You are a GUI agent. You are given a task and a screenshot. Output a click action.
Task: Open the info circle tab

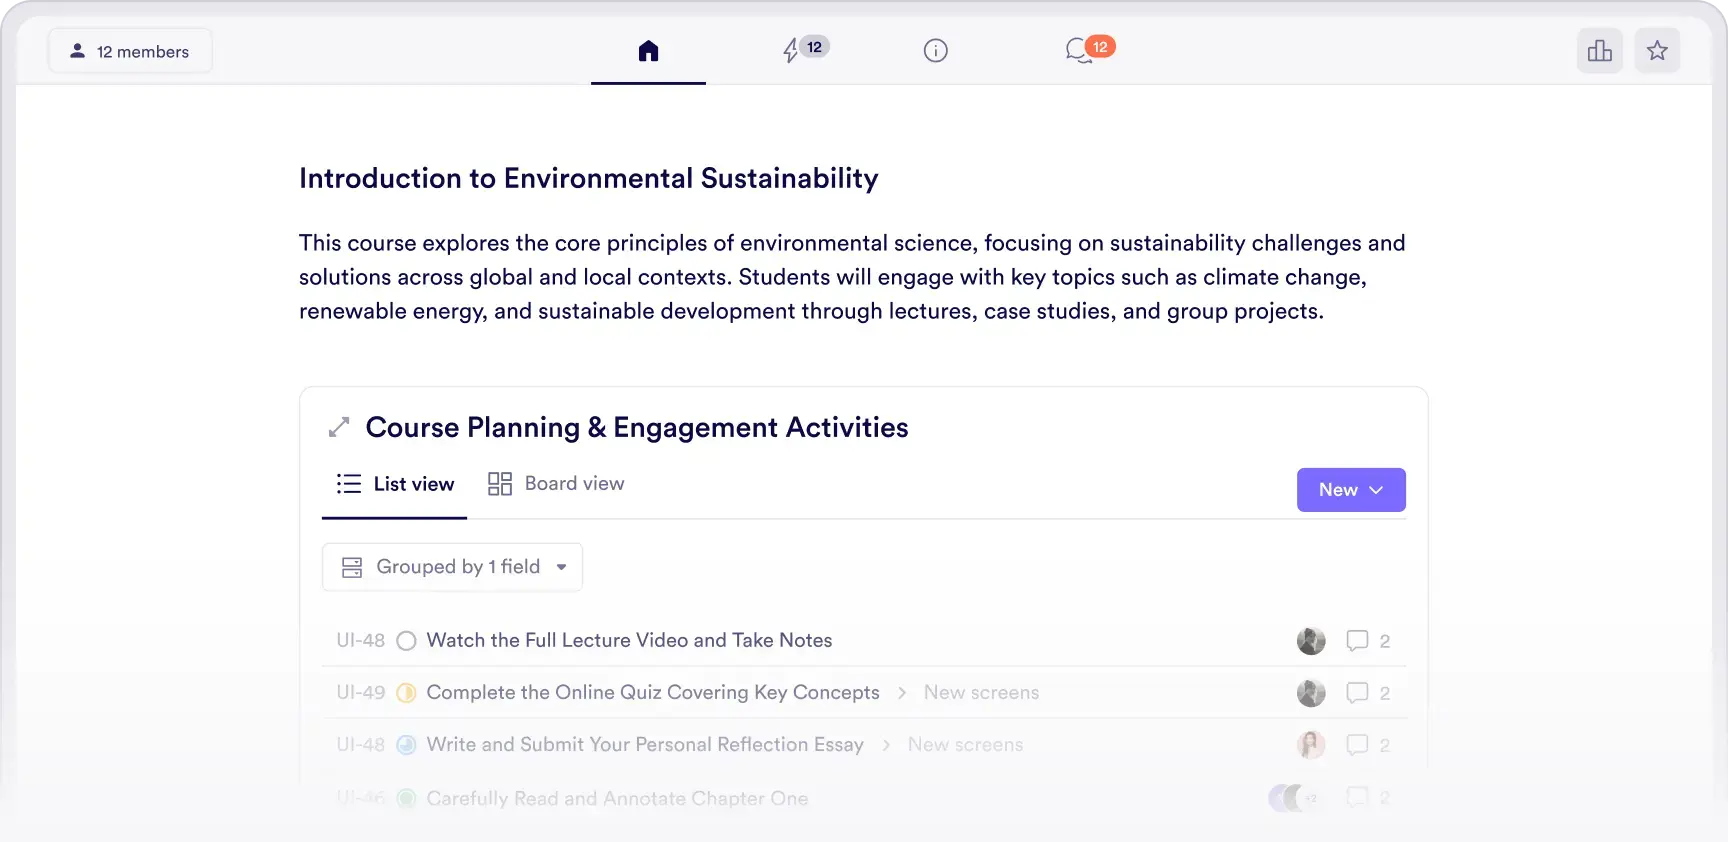pos(935,51)
